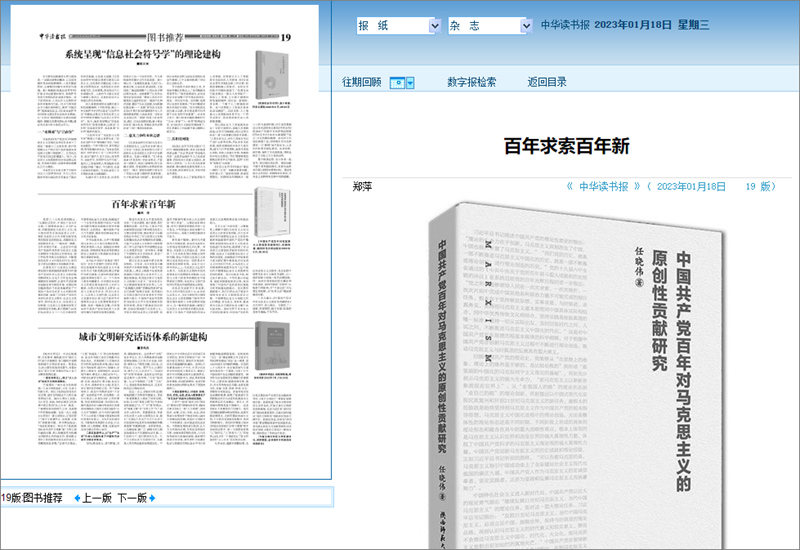
Task: Click the 19 版 link in article info
Action: coord(760,187)
